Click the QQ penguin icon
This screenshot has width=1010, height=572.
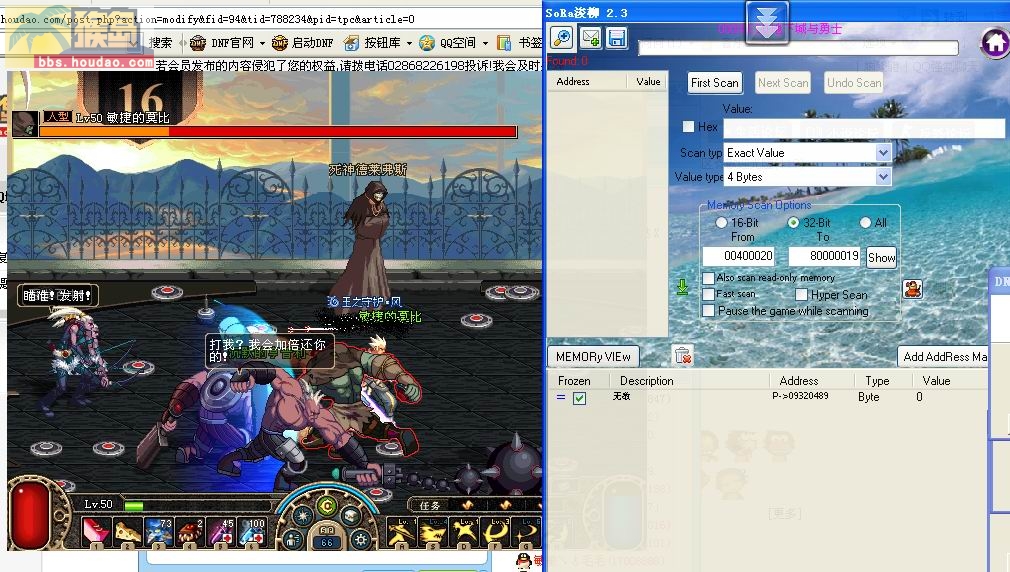(x=524, y=562)
